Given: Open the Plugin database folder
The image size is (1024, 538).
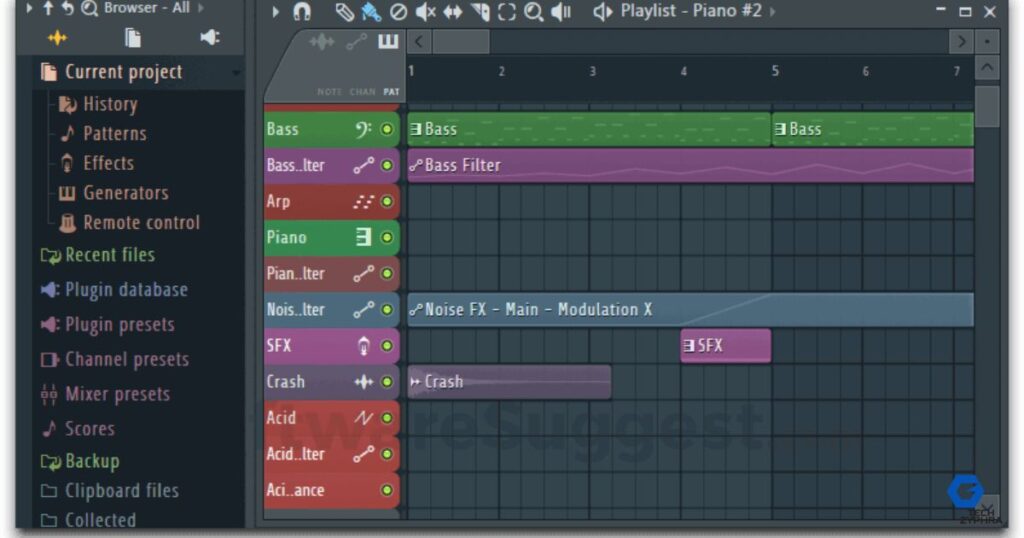Looking at the screenshot, I should 125,290.
